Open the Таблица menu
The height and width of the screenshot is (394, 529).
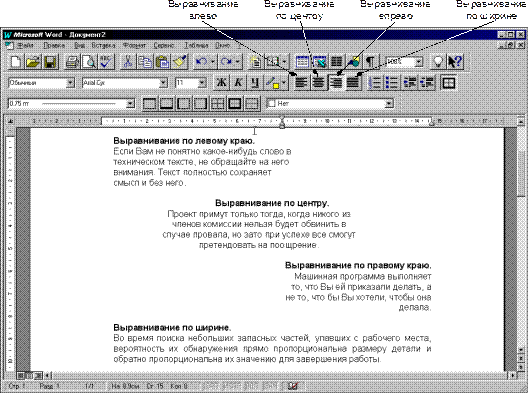(x=196, y=46)
